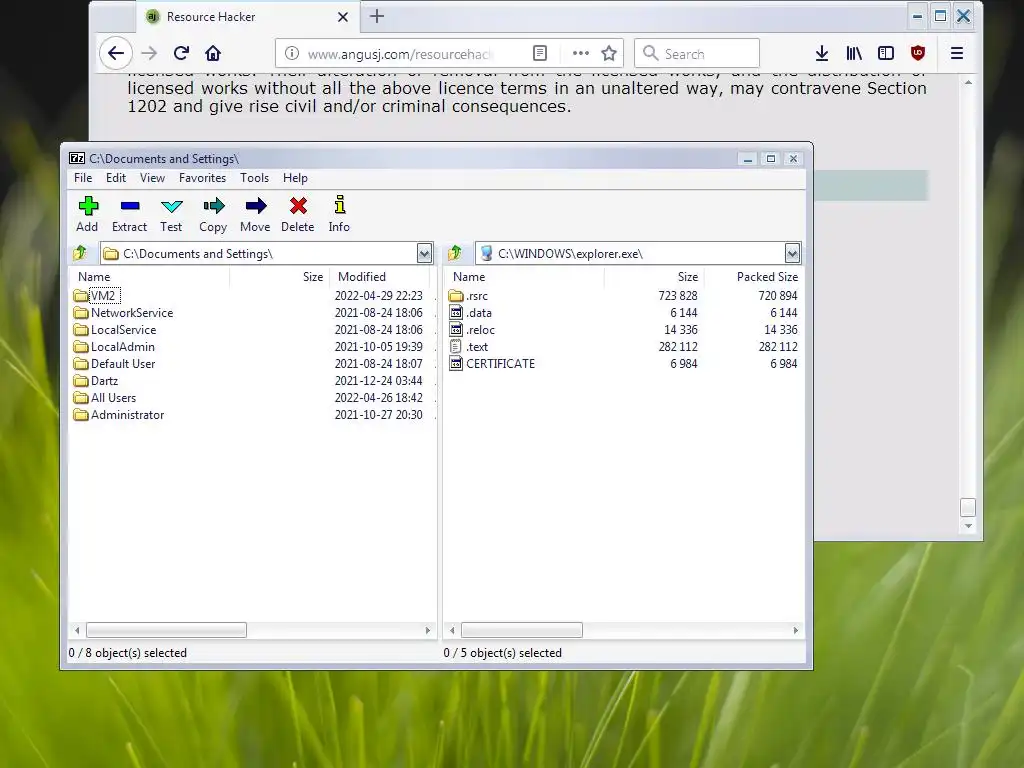Select the .text file row
1024x768 pixels.
click(x=624, y=347)
